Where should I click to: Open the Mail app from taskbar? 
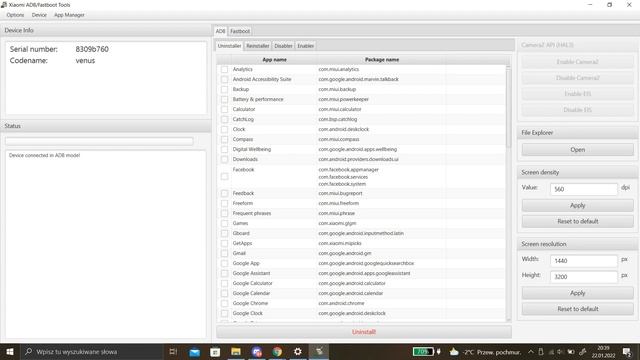pos(195,351)
